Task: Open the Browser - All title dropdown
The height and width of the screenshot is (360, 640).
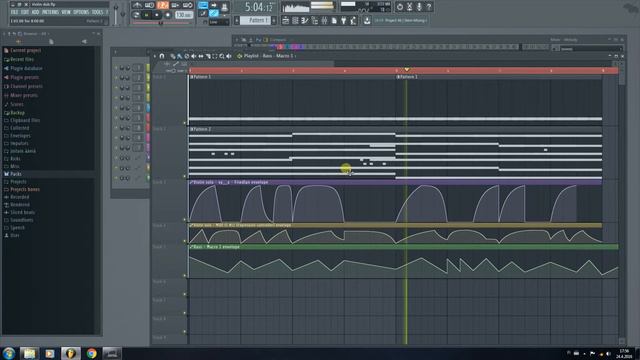Action: (x=36, y=33)
